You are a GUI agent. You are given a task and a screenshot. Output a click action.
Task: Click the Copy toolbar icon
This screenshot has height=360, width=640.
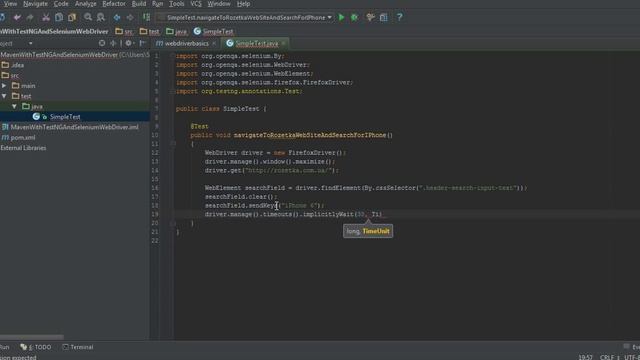tap(59, 18)
